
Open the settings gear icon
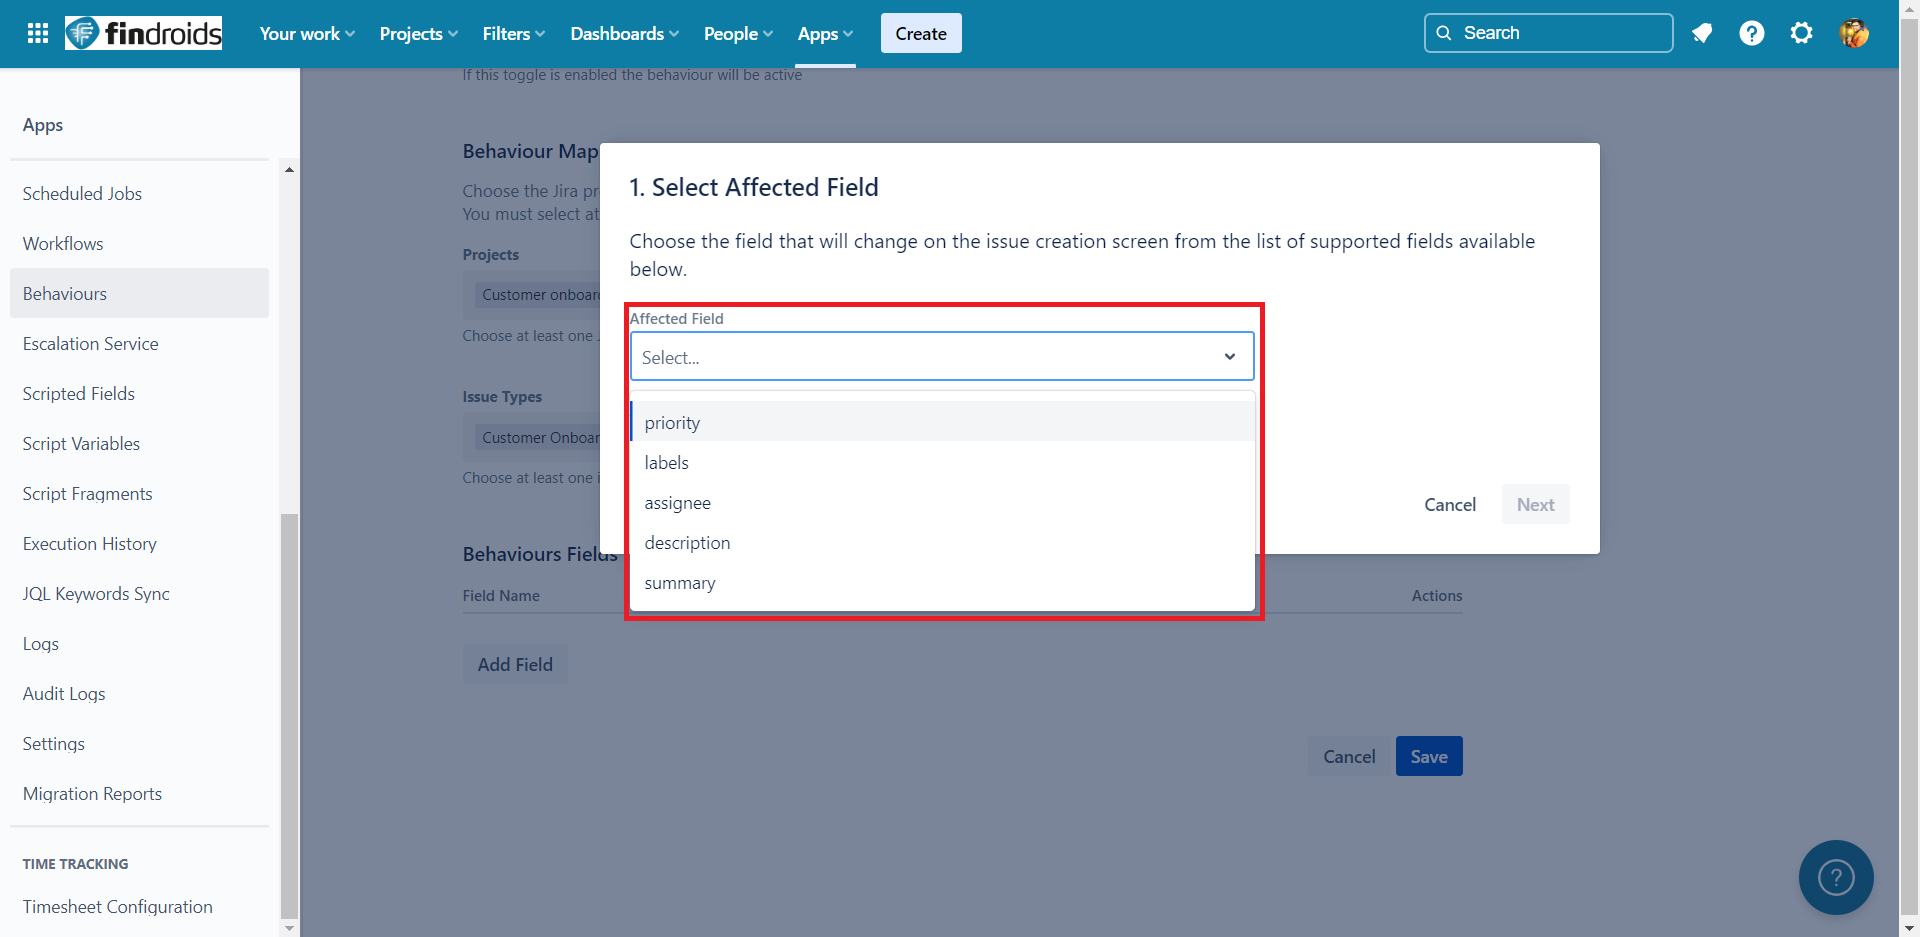tap(1802, 33)
